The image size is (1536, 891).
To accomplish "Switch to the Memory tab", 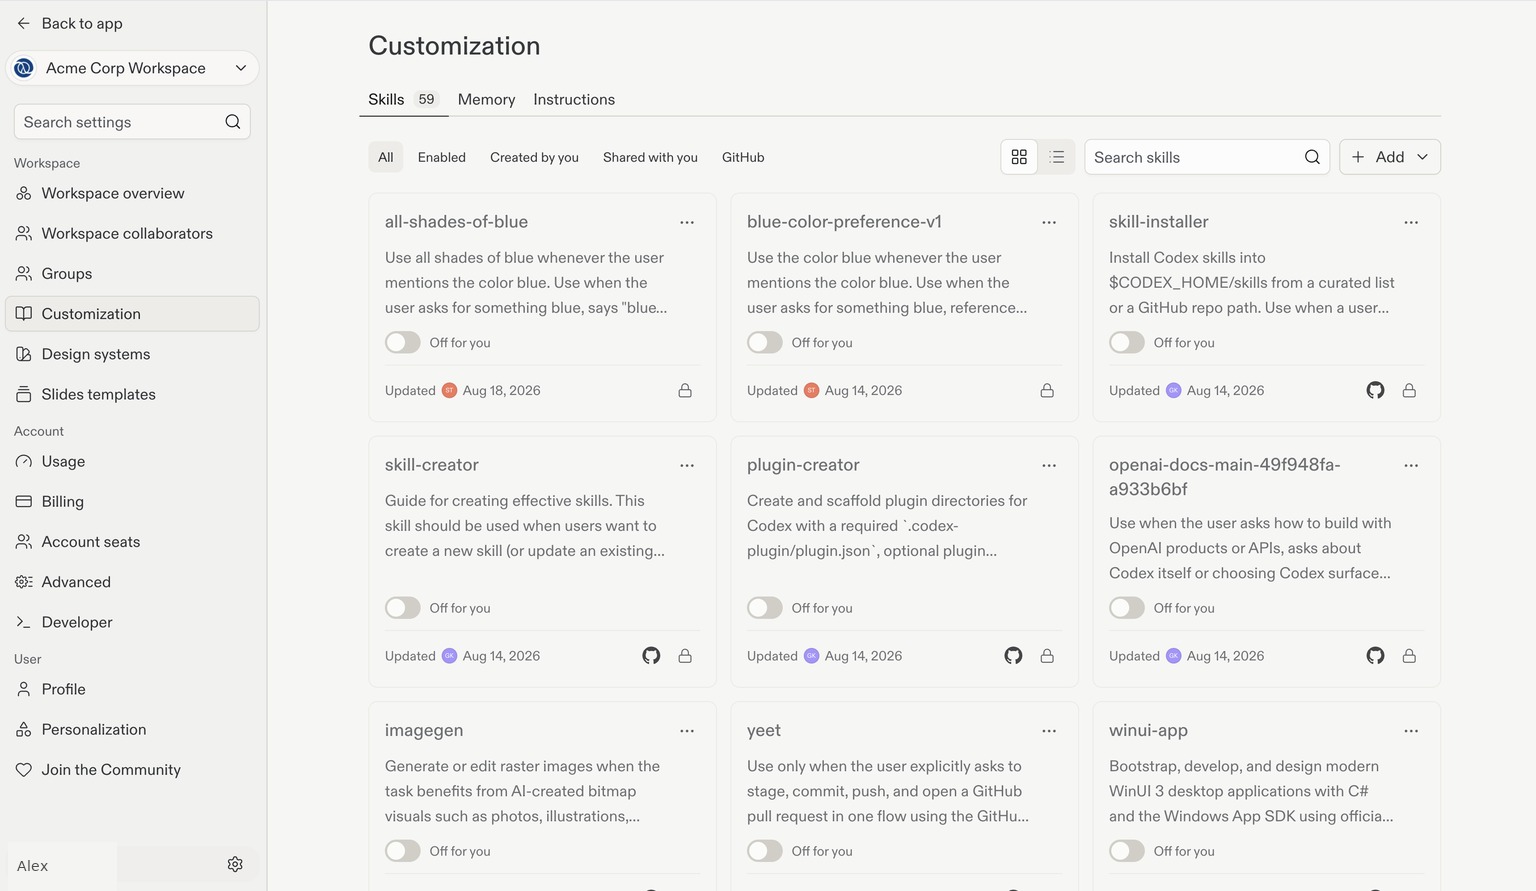I will tap(486, 99).
